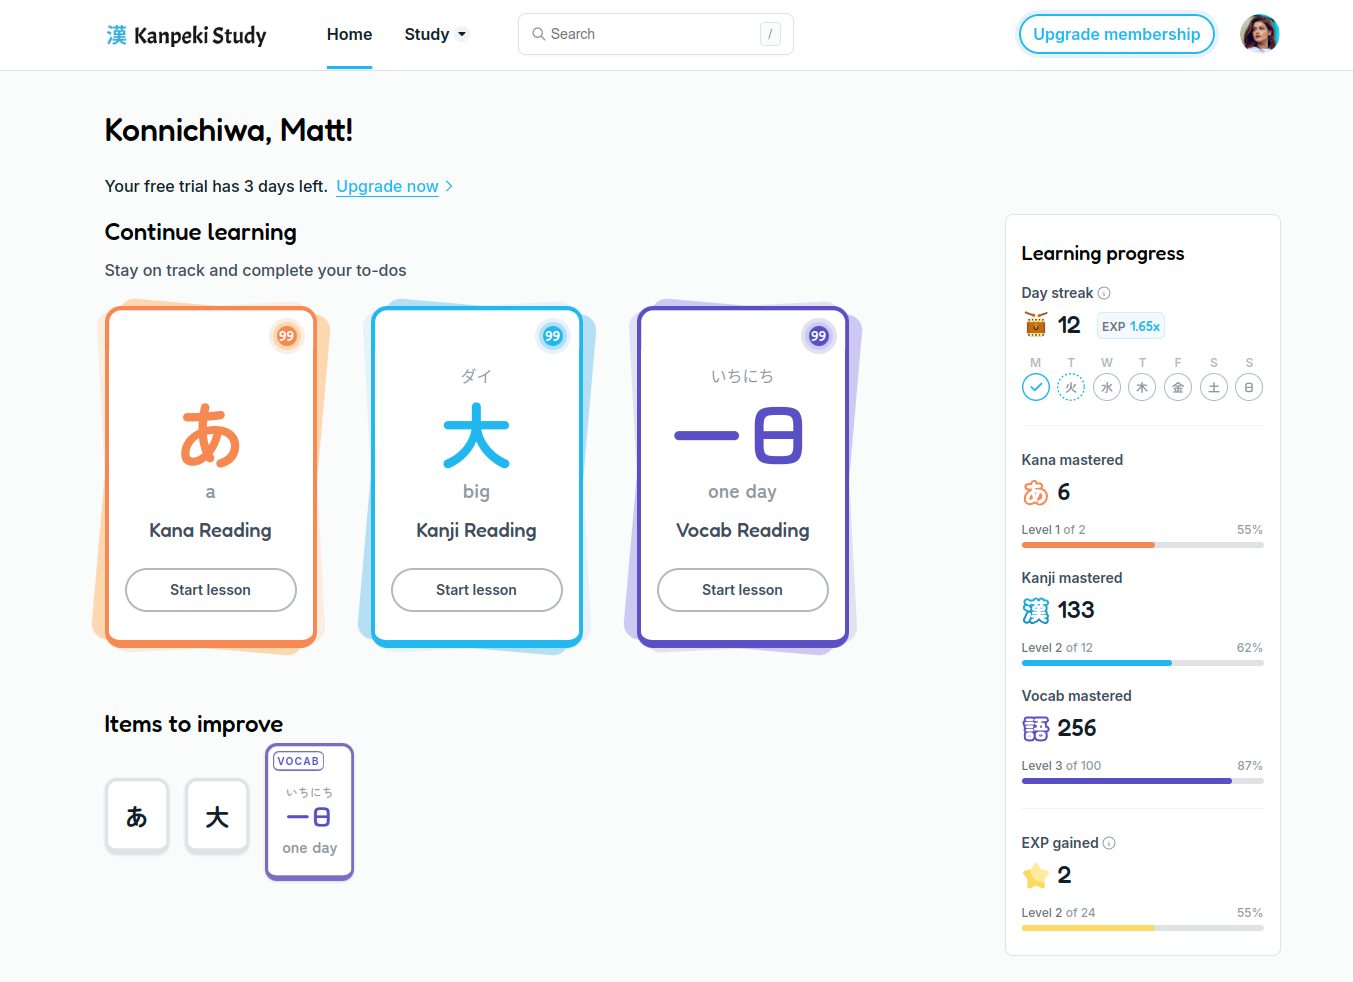This screenshot has width=1353, height=982.
Task: Show Day streak info tooltip icon
Action: (1104, 293)
